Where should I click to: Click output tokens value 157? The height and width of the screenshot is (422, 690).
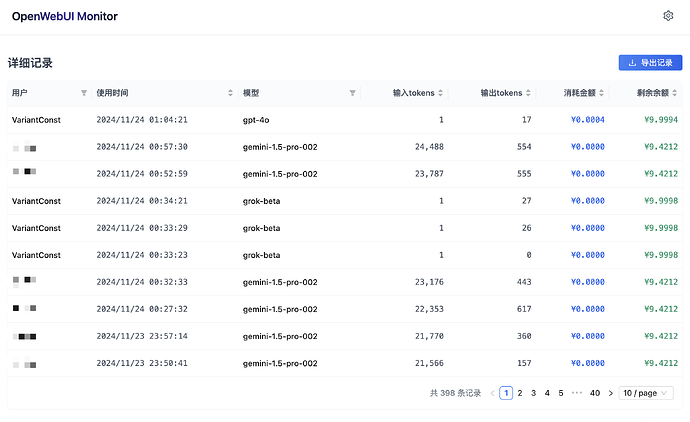[524, 363]
